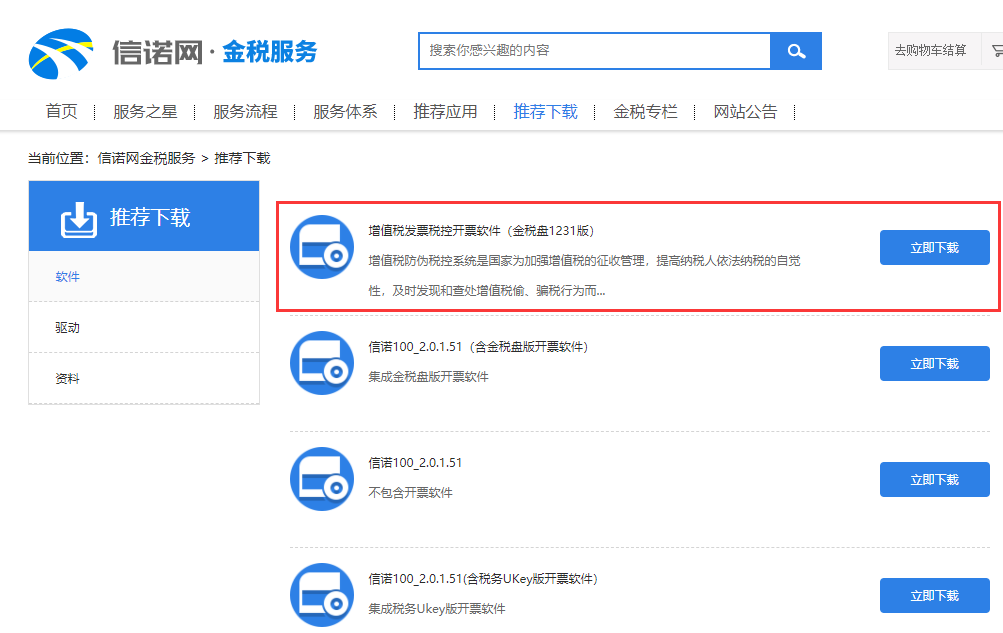Click the 金税服务 site title text
The height and width of the screenshot is (633, 1003).
pos(269,52)
